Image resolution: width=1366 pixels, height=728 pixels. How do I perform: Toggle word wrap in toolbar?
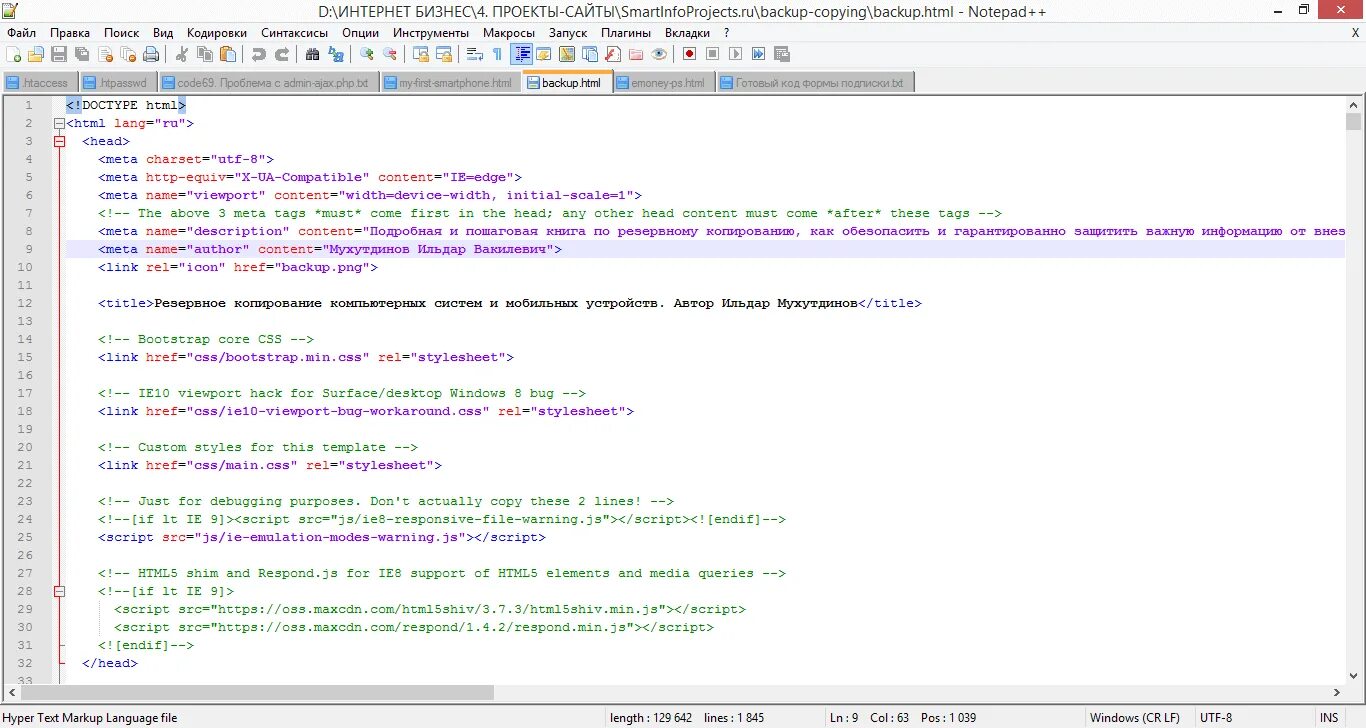pos(475,54)
